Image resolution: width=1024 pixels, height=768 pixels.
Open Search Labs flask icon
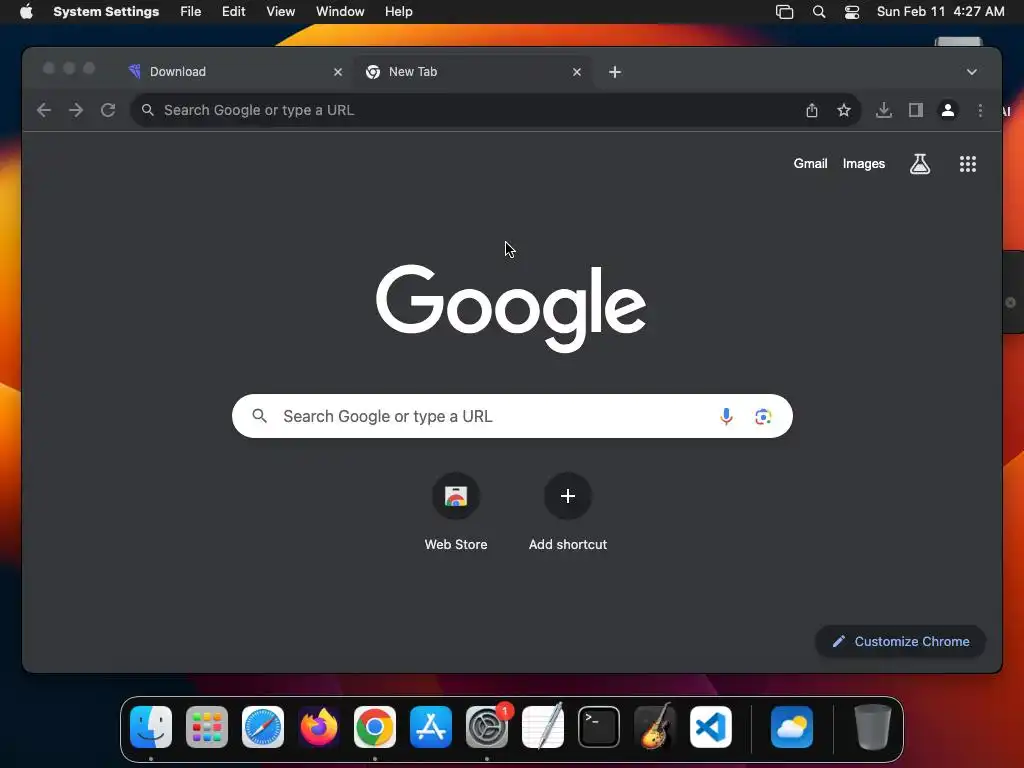coord(920,164)
